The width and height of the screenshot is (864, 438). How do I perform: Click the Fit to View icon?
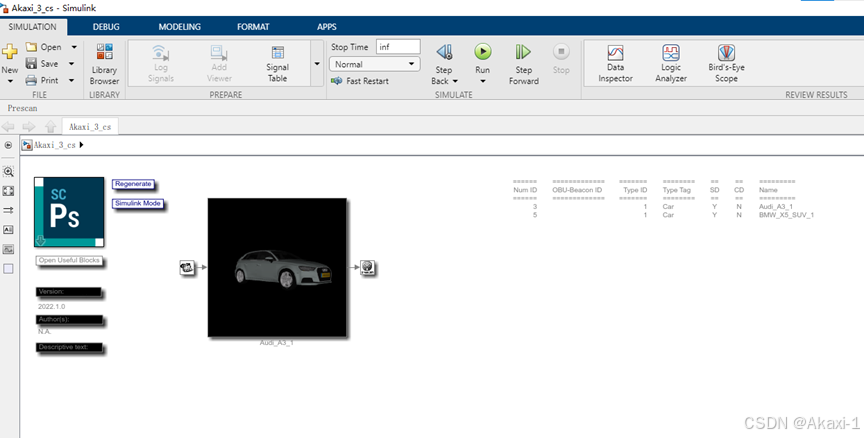pyautogui.click(x=8, y=191)
